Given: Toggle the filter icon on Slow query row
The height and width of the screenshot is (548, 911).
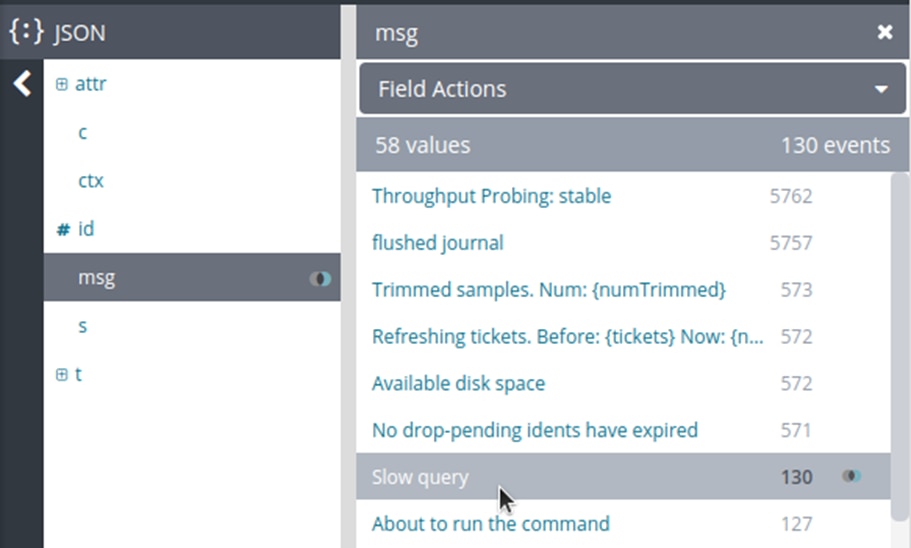Looking at the screenshot, I should tap(851, 476).
